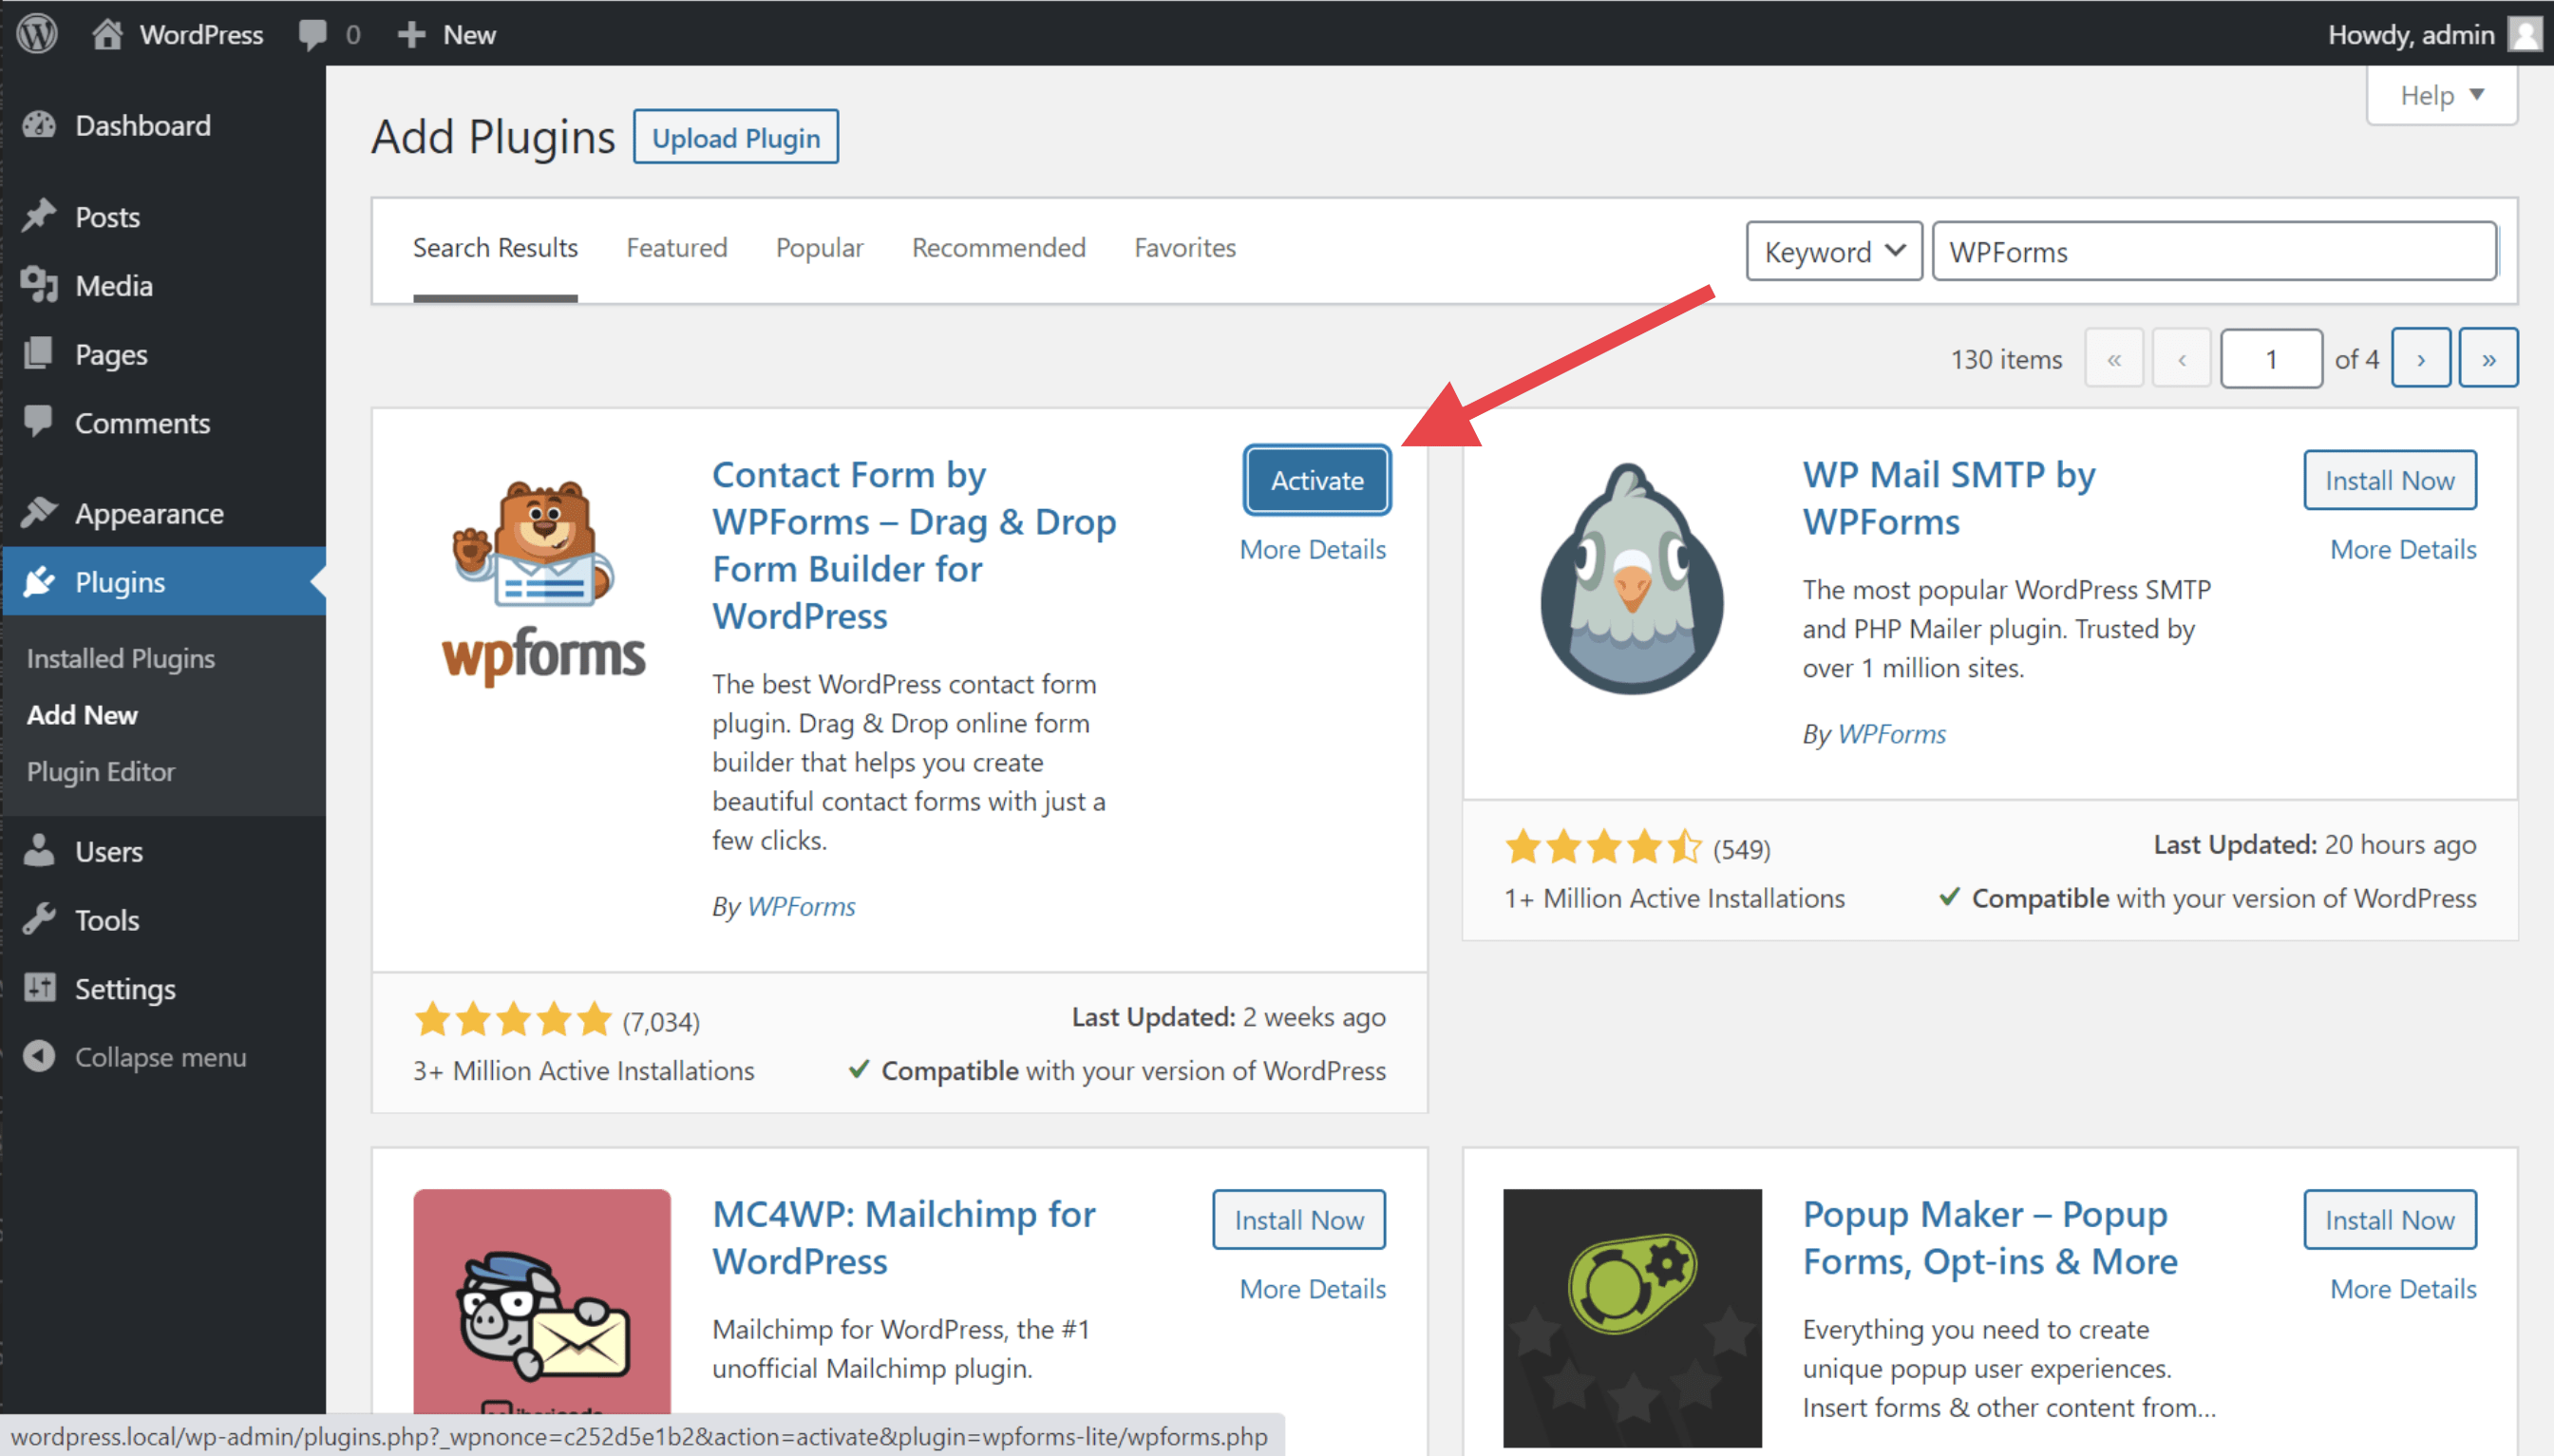The image size is (2554, 1456).
Task: Click the Plugins plug icon
Action: coord(39,581)
